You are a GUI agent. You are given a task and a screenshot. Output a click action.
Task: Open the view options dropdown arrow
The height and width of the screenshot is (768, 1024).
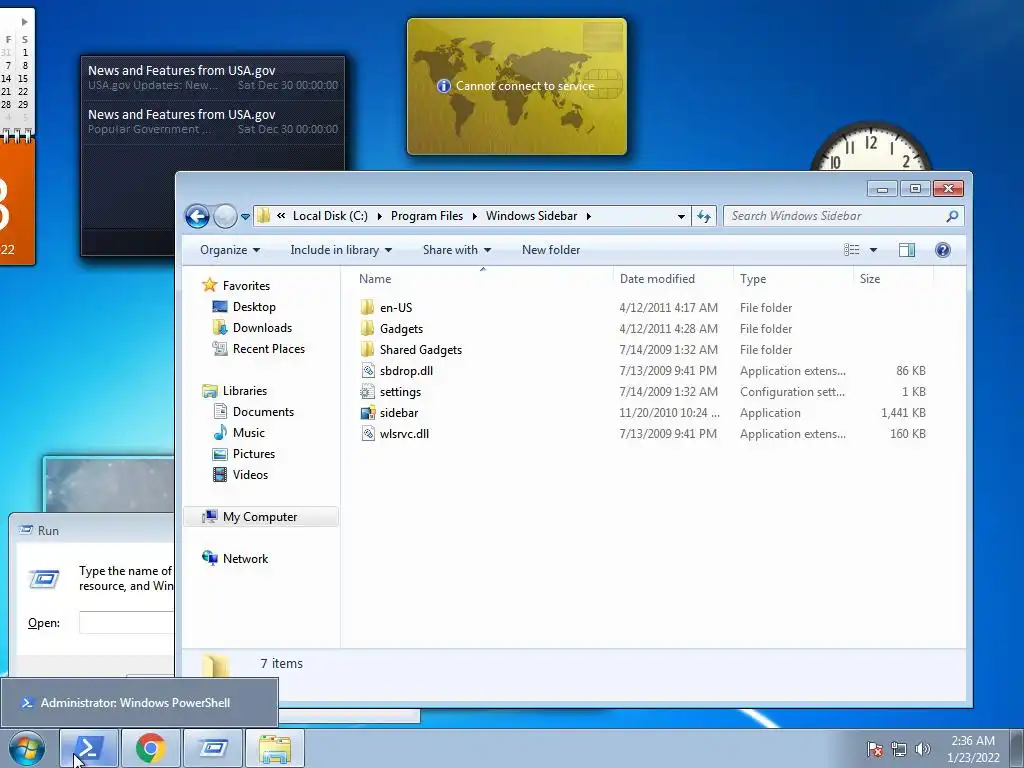873,250
